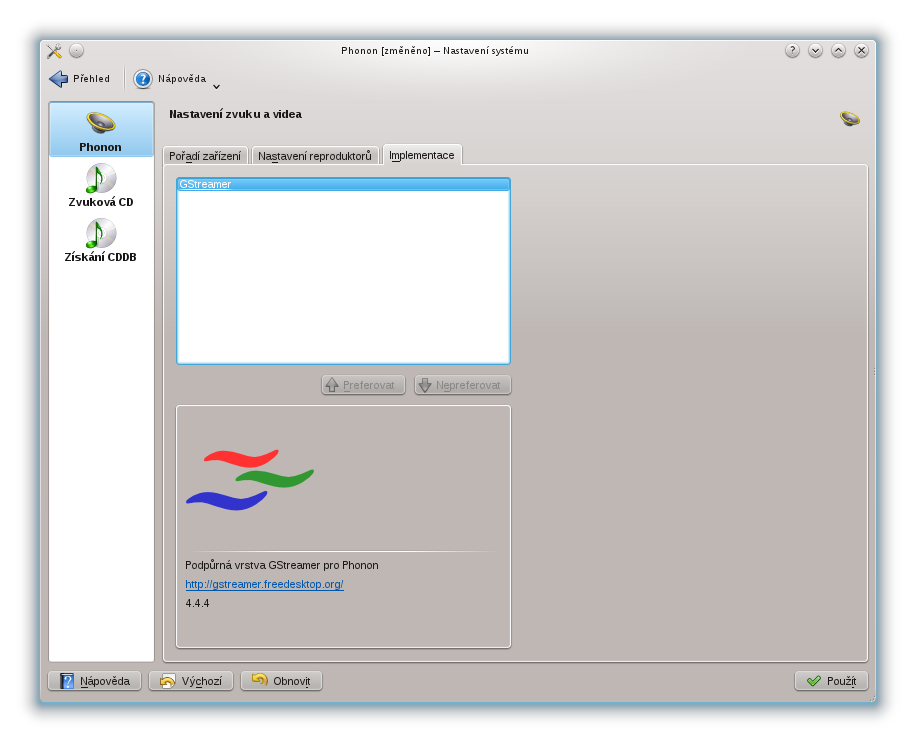Expand the Nápověda toolbar dropdown arrow
The width and height of the screenshot is (916, 742).
pos(216,86)
